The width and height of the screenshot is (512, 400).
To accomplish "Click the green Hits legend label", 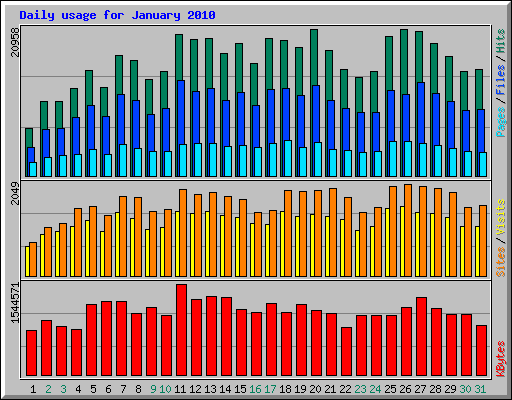I will [501, 41].
